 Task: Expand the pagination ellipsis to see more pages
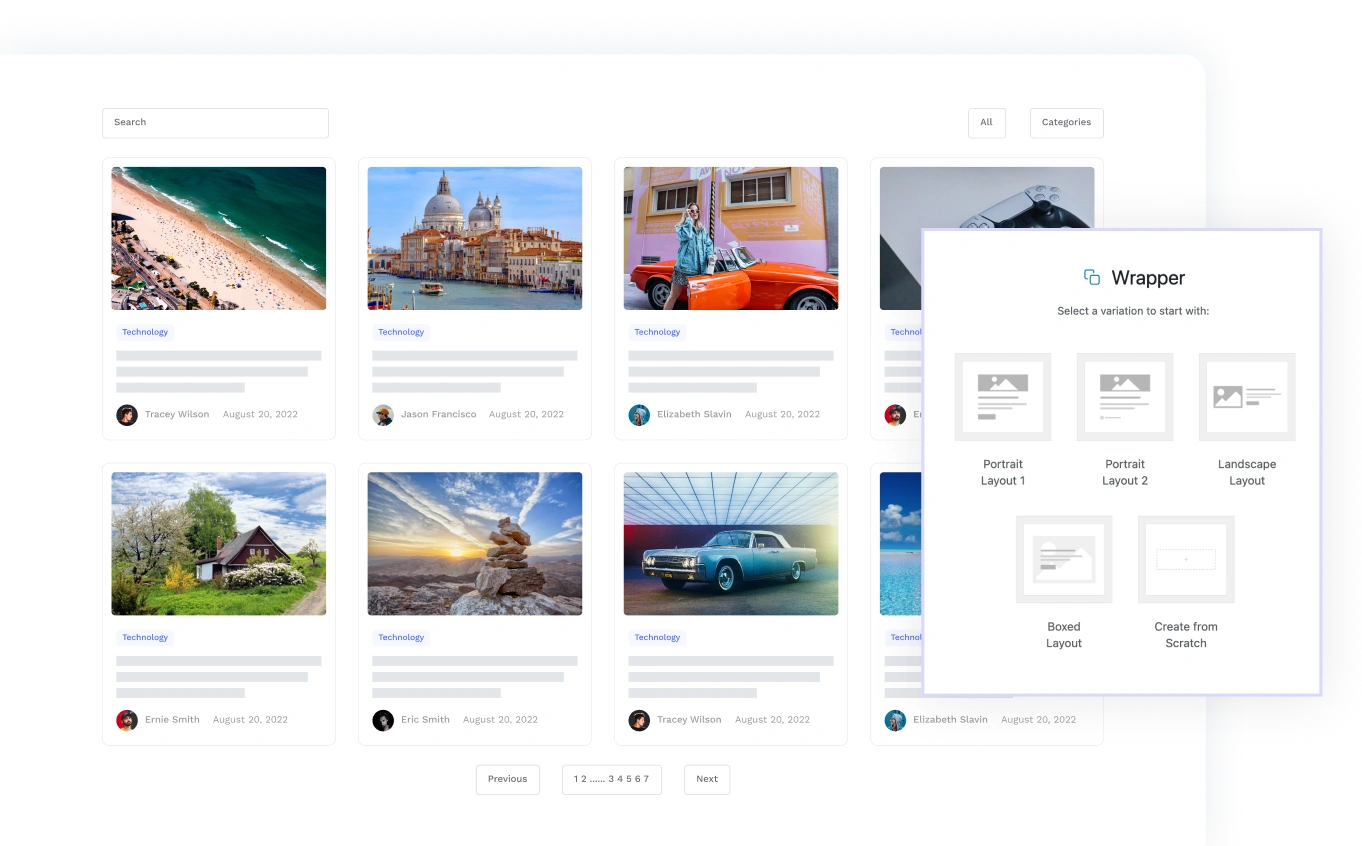[x=597, y=778]
